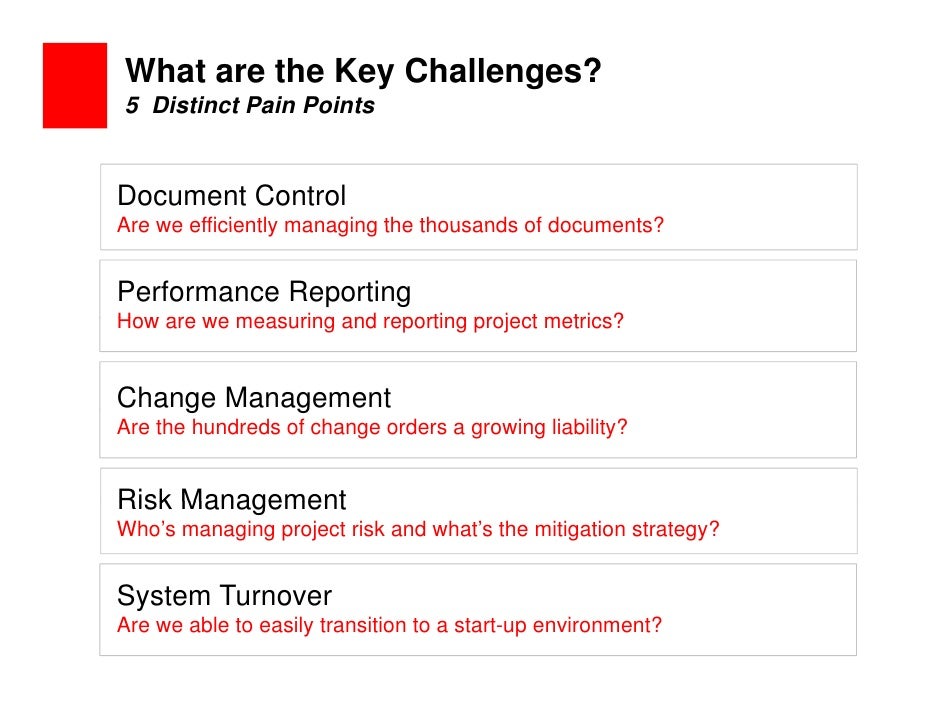
Task: Click the 'Performance Reporting' heading text
Action: click(x=264, y=293)
